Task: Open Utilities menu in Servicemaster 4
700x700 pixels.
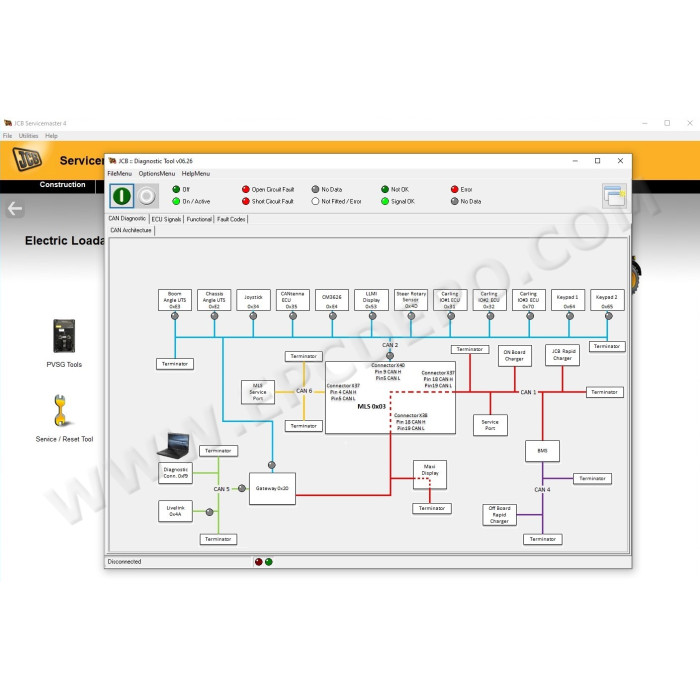Action: [x=29, y=136]
